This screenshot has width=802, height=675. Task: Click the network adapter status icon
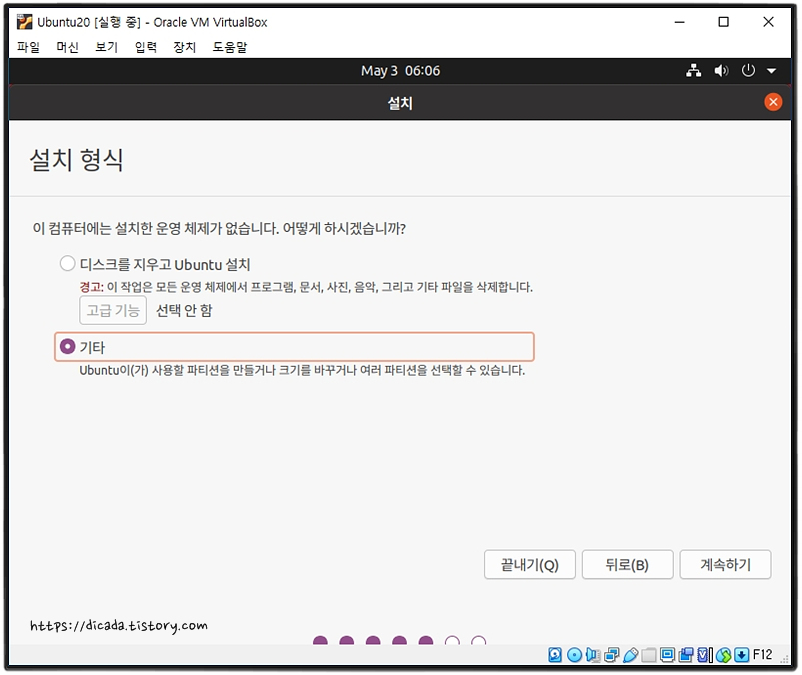(x=612, y=655)
